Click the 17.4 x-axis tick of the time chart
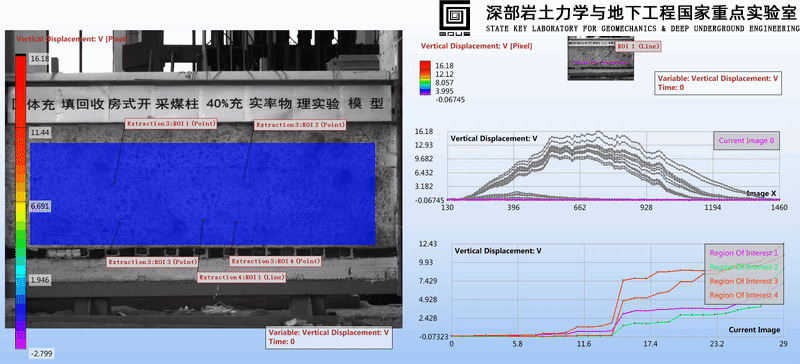This screenshot has height=364, width=800. (650, 345)
